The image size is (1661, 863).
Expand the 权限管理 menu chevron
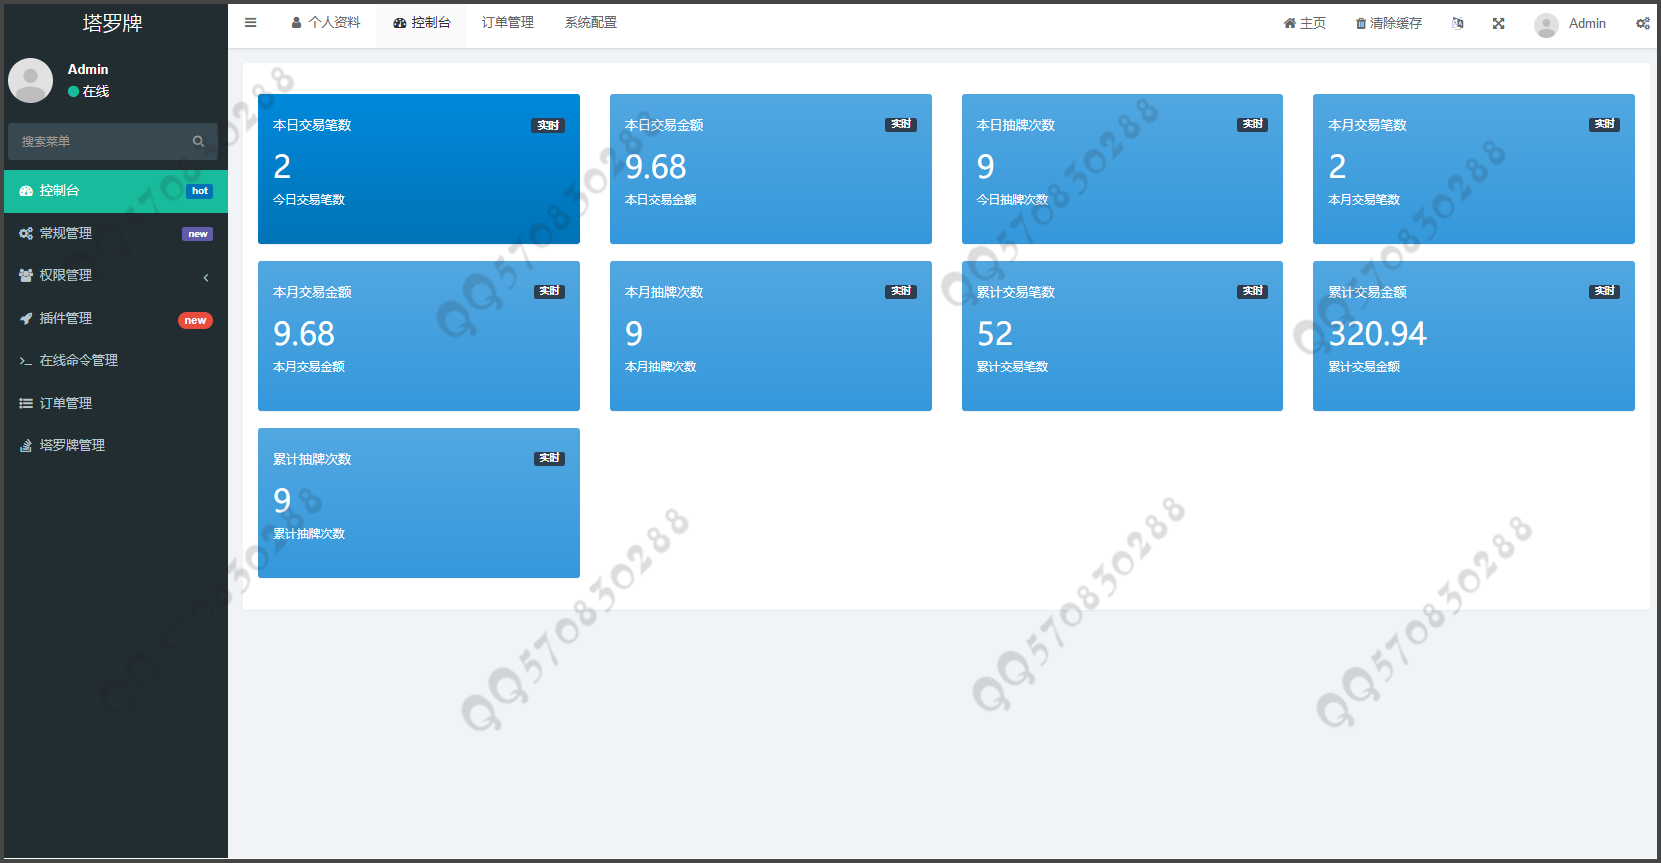click(x=206, y=277)
